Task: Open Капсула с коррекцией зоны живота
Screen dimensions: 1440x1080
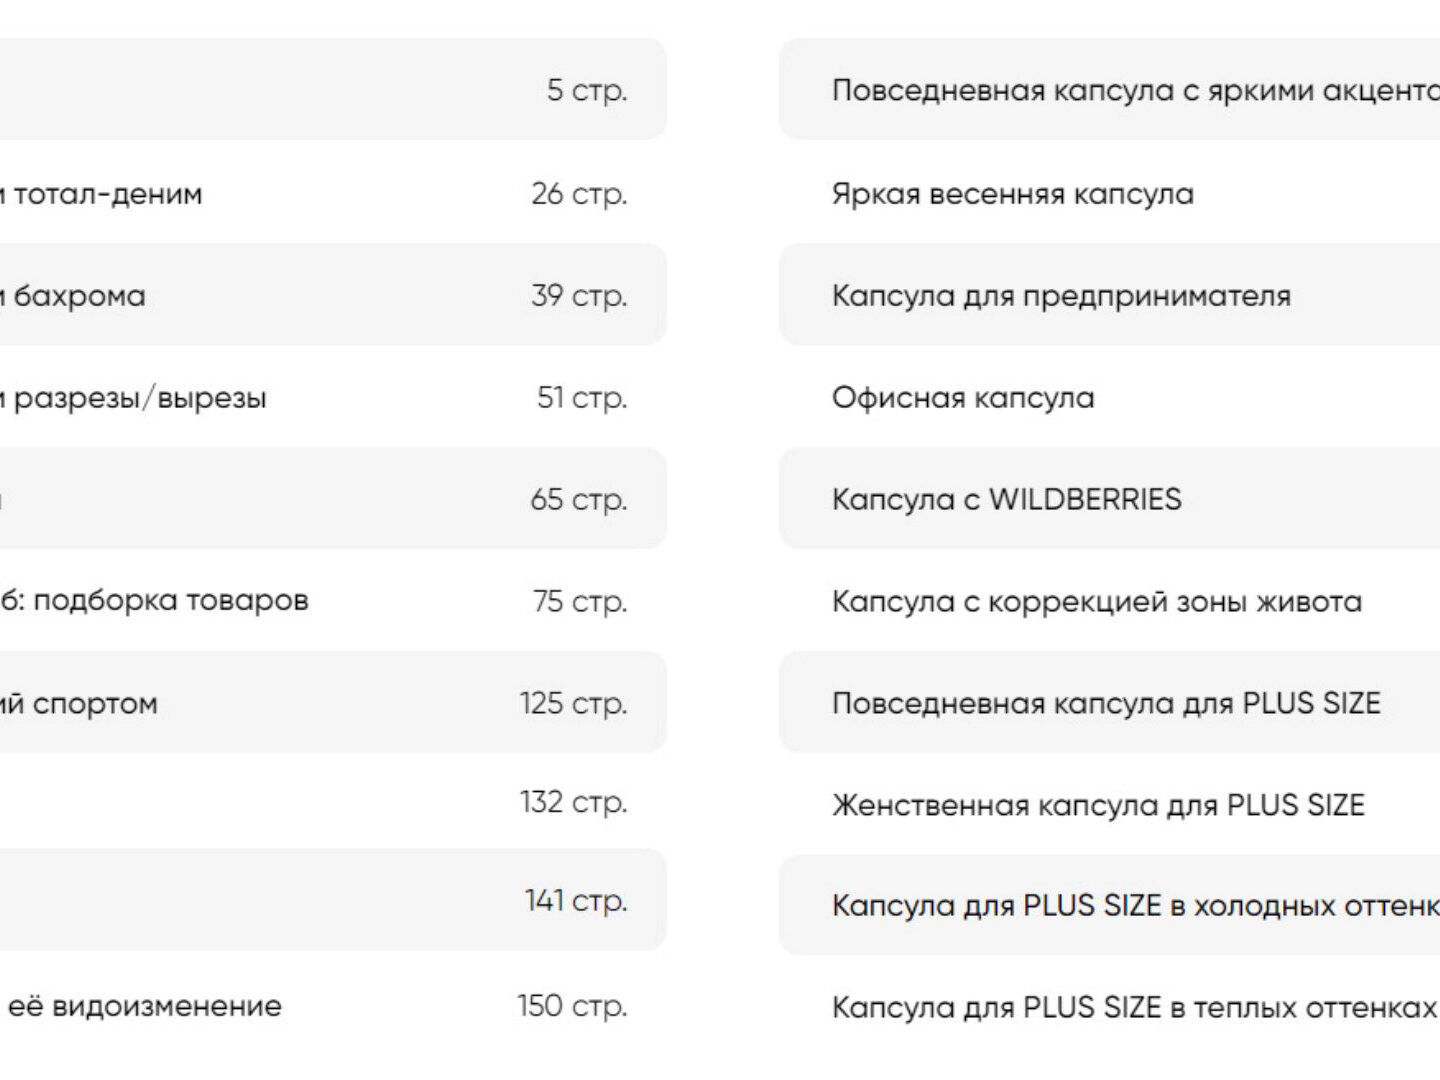Action: pos(1096,601)
